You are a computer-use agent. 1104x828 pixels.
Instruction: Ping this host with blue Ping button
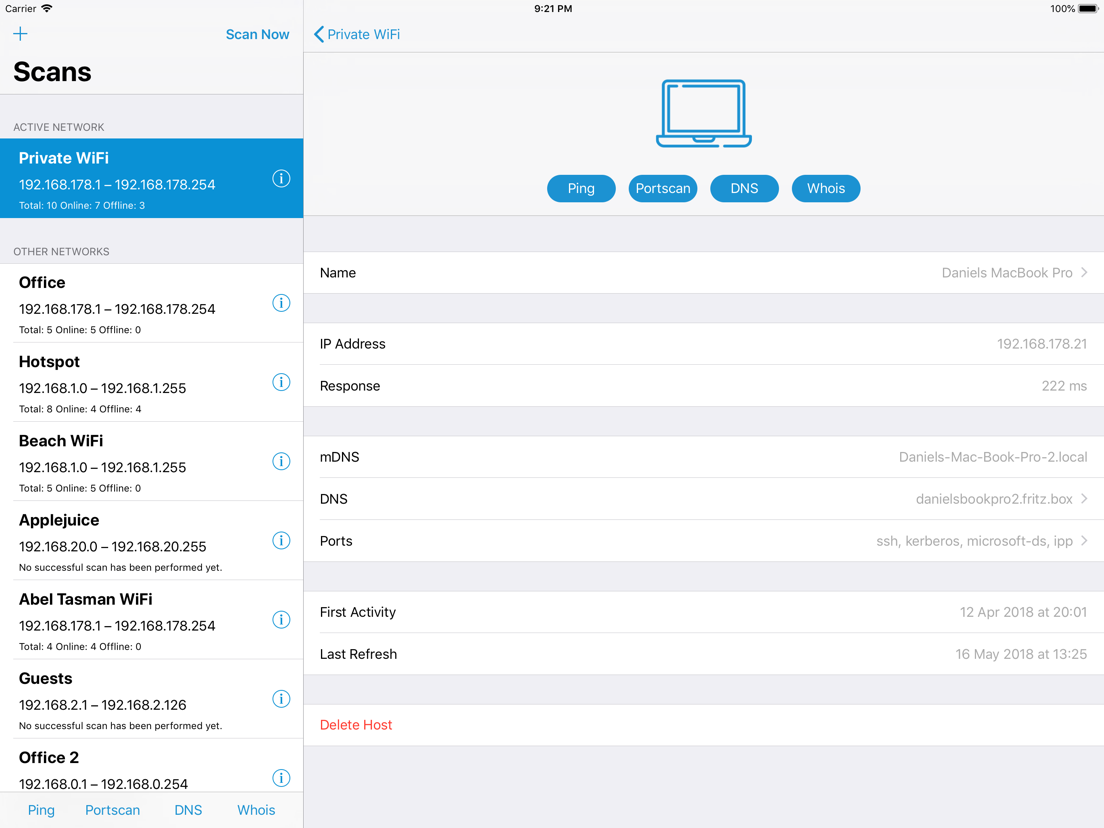click(x=581, y=189)
